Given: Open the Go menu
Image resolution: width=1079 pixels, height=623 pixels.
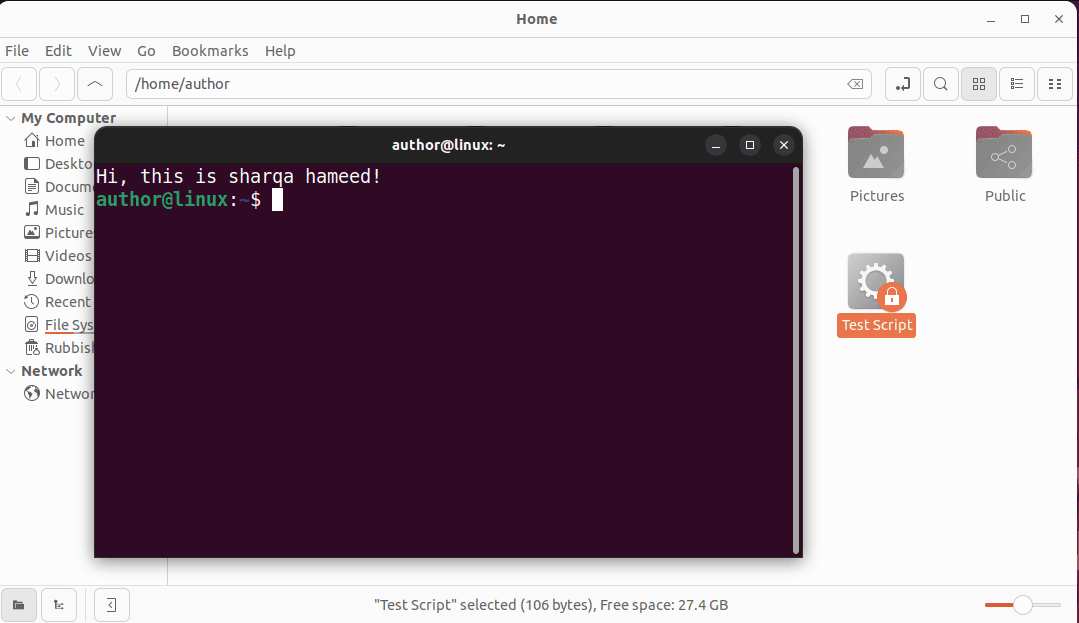Looking at the screenshot, I should click(146, 51).
